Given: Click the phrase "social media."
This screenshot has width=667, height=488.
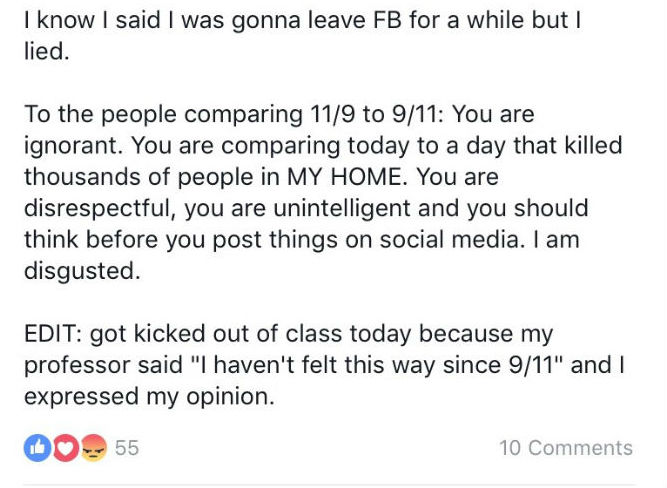Looking at the screenshot, I should [450, 239].
